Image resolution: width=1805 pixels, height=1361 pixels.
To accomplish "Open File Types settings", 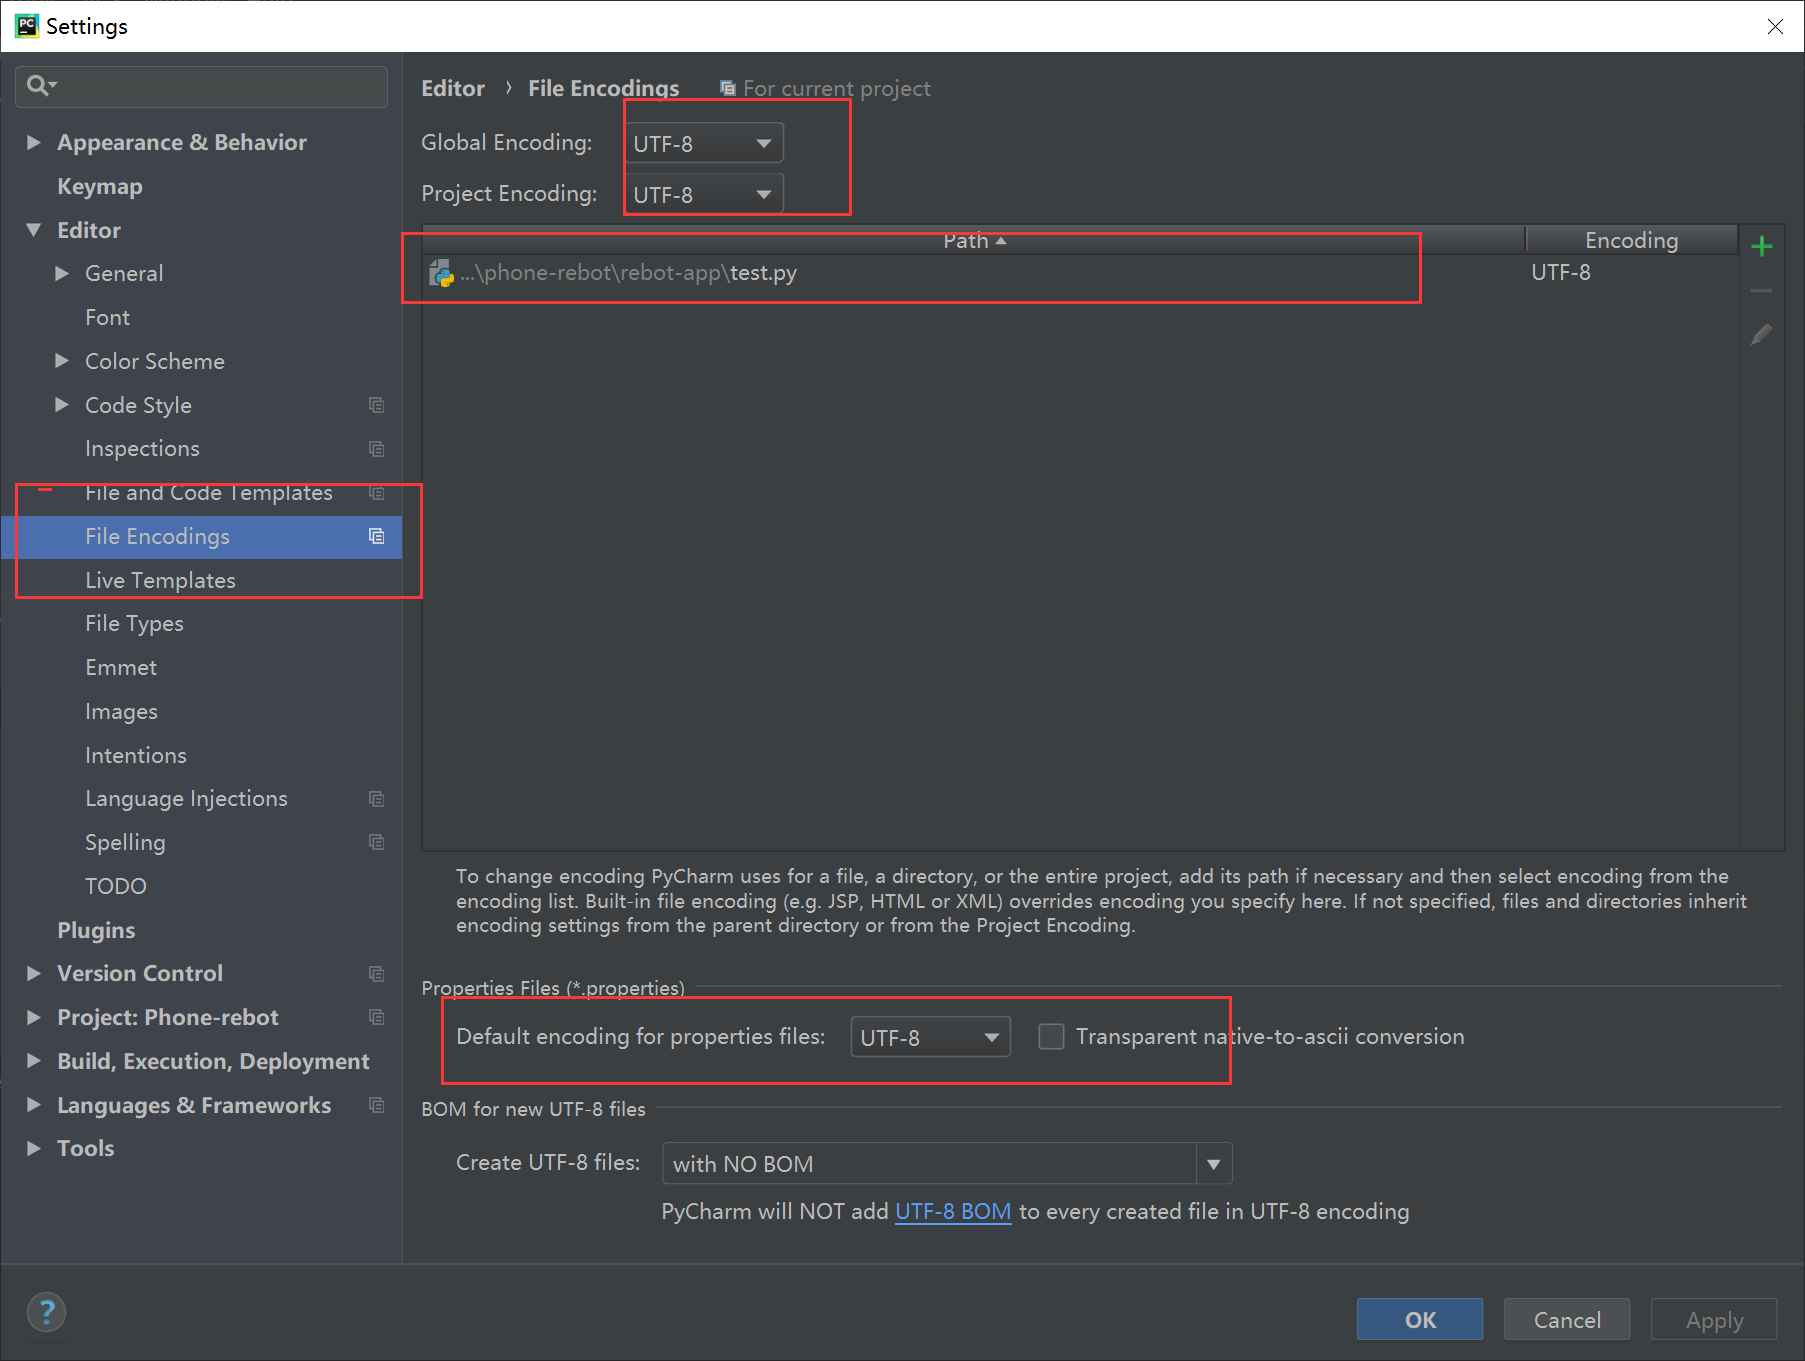I will (134, 624).
